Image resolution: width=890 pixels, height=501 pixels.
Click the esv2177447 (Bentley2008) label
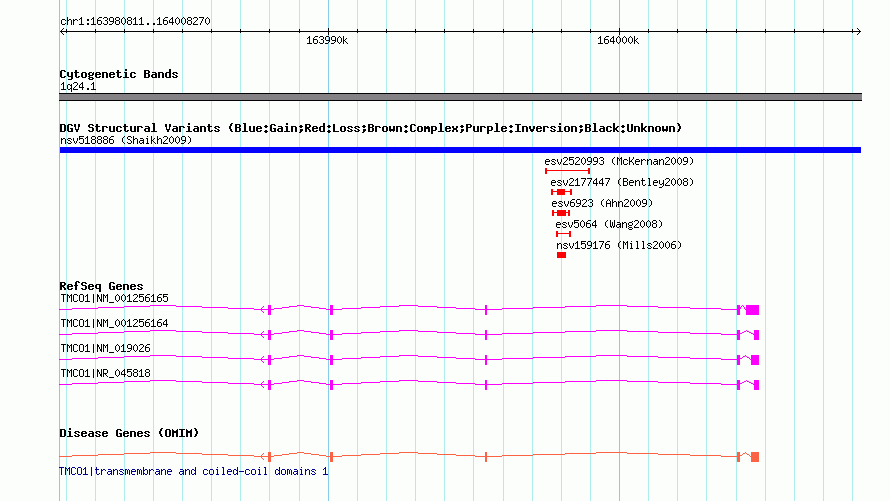point(622,182)
